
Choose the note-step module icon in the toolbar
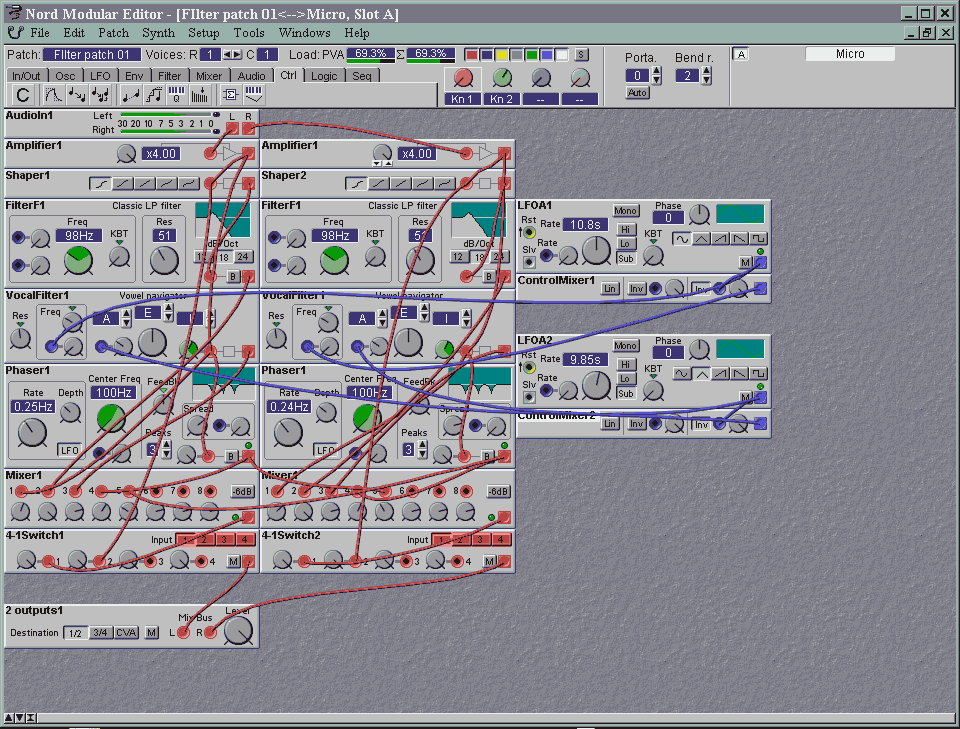tap(154, 95)
